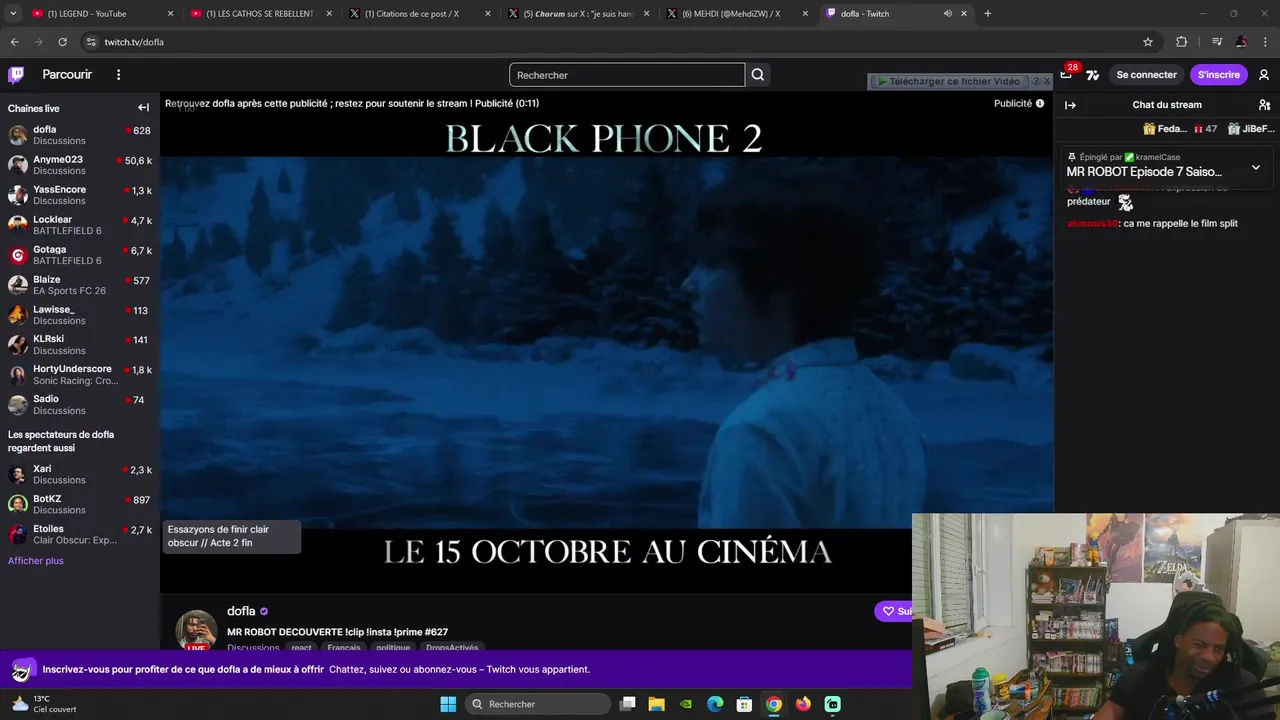Switch to the MEHDI (@MehdiZW) tab
The image size is (1280, 720).
738,14
